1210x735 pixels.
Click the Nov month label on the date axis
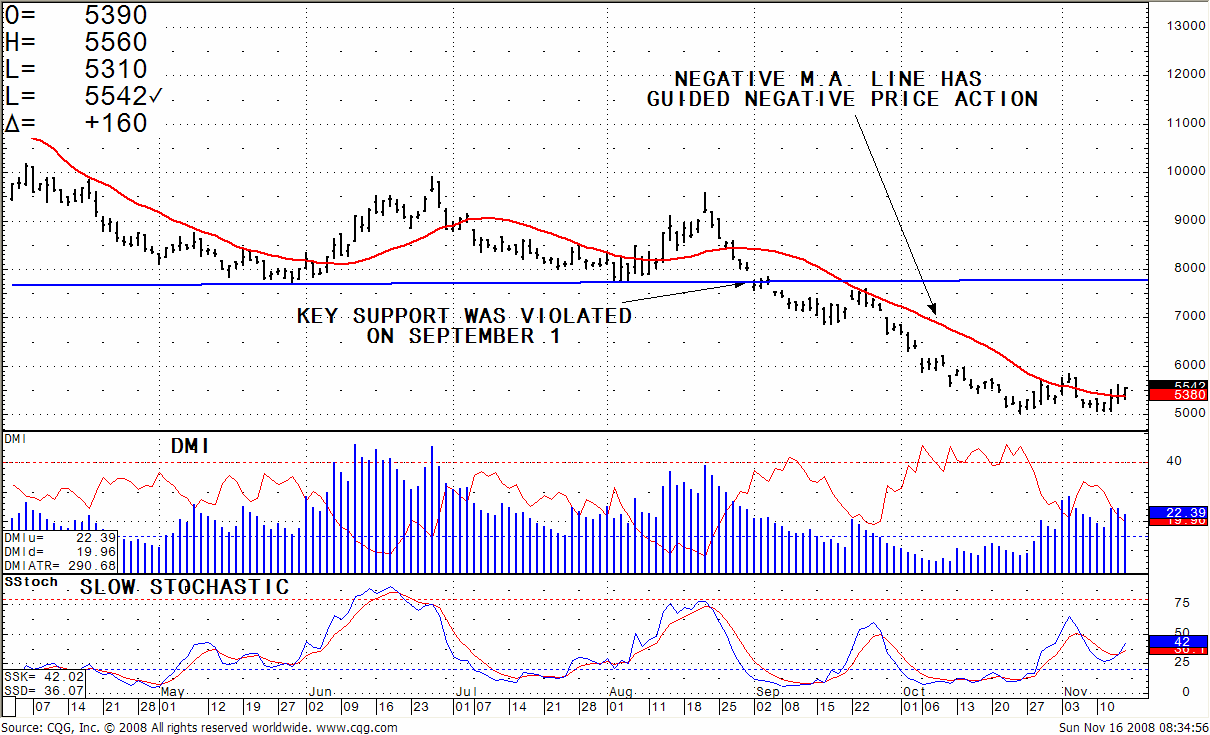(x=1075, y=691)
